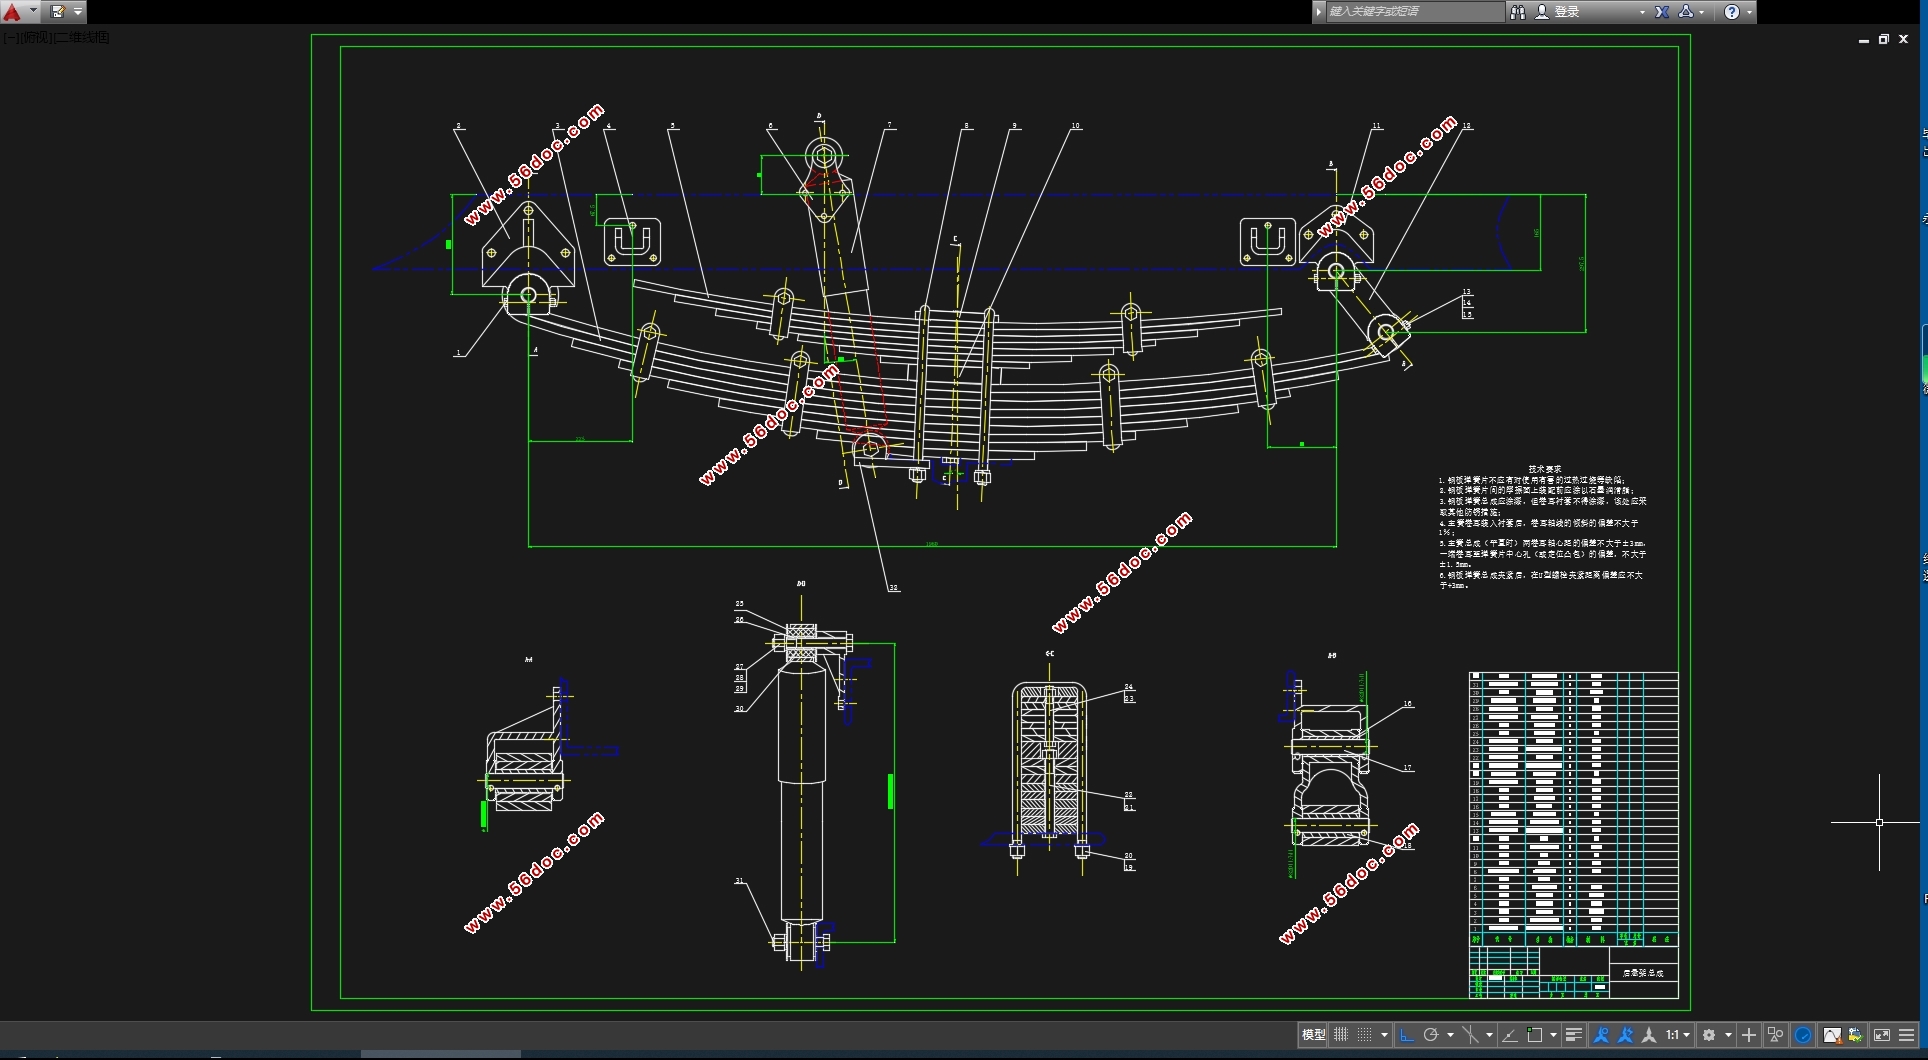
Task: Expand object snap options dropdown
Action: pos(1553,1035)
